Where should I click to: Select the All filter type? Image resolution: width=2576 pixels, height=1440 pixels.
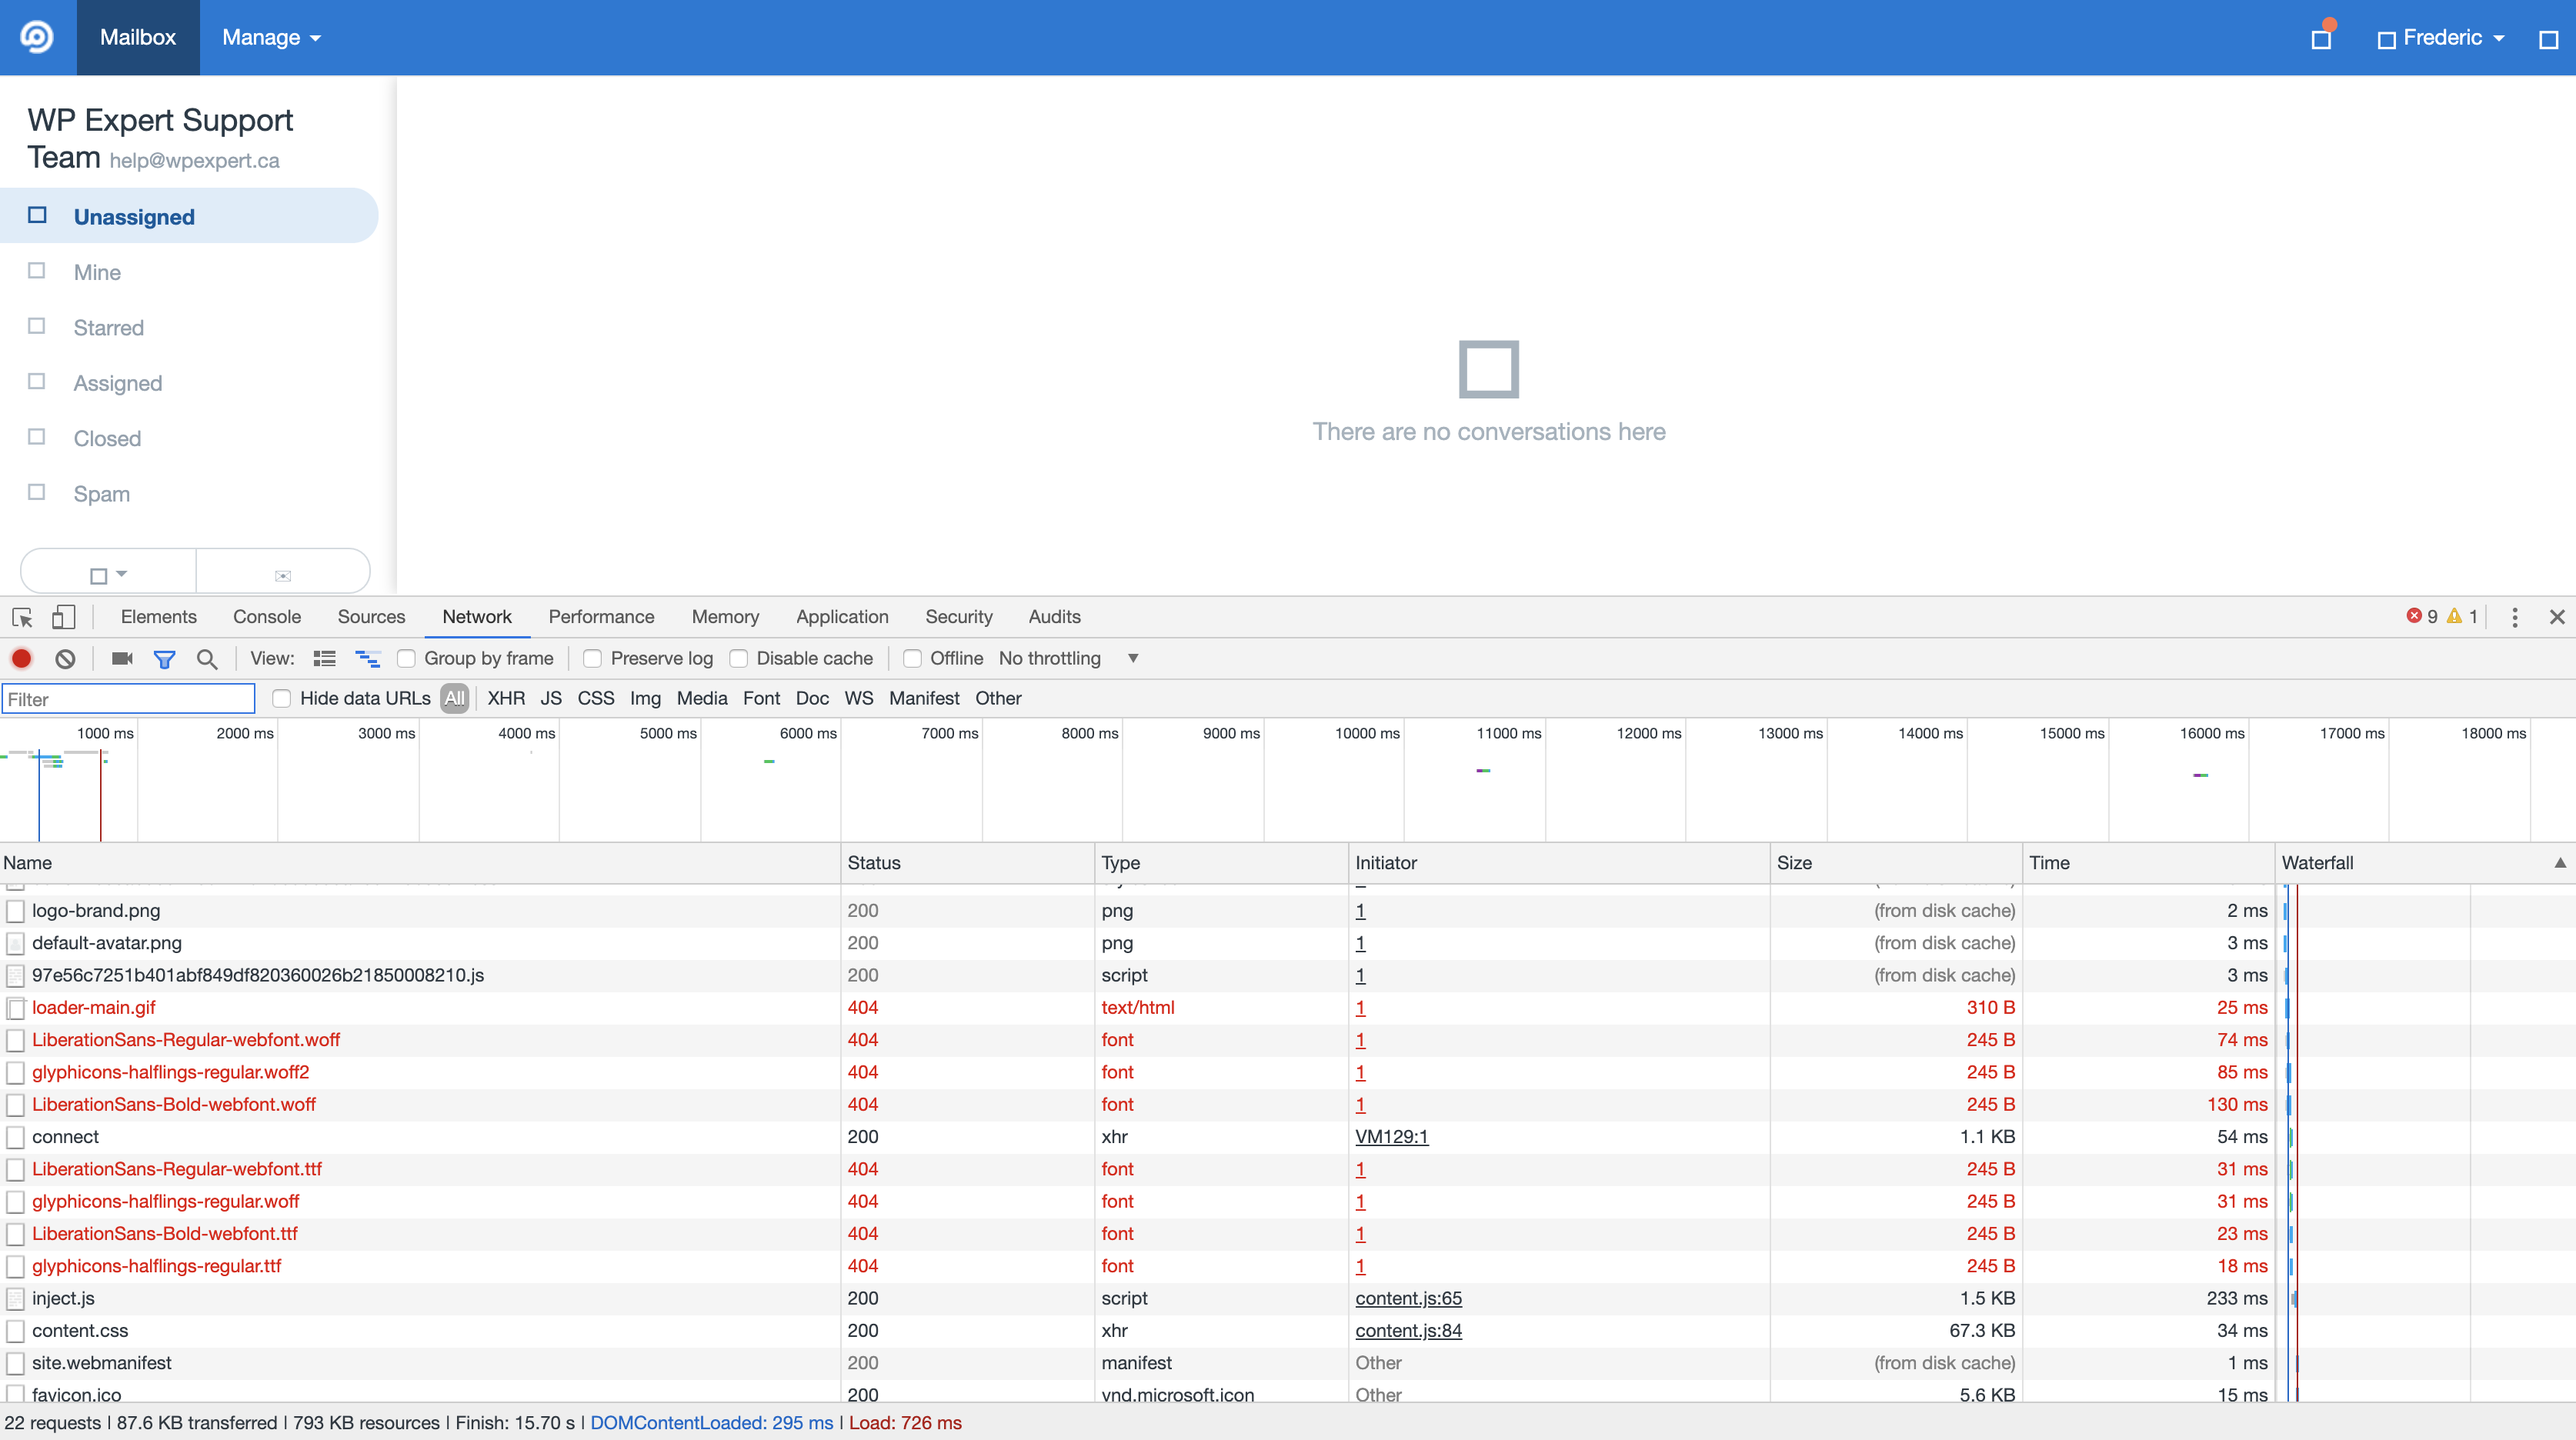tap(454, 698)
